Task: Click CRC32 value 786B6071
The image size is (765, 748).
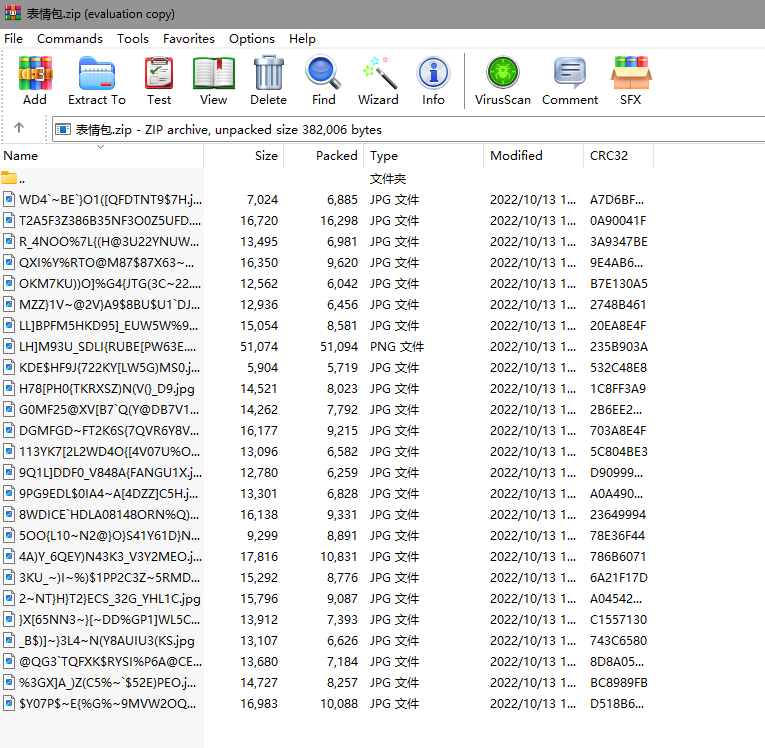Action: tap(618, 556)
